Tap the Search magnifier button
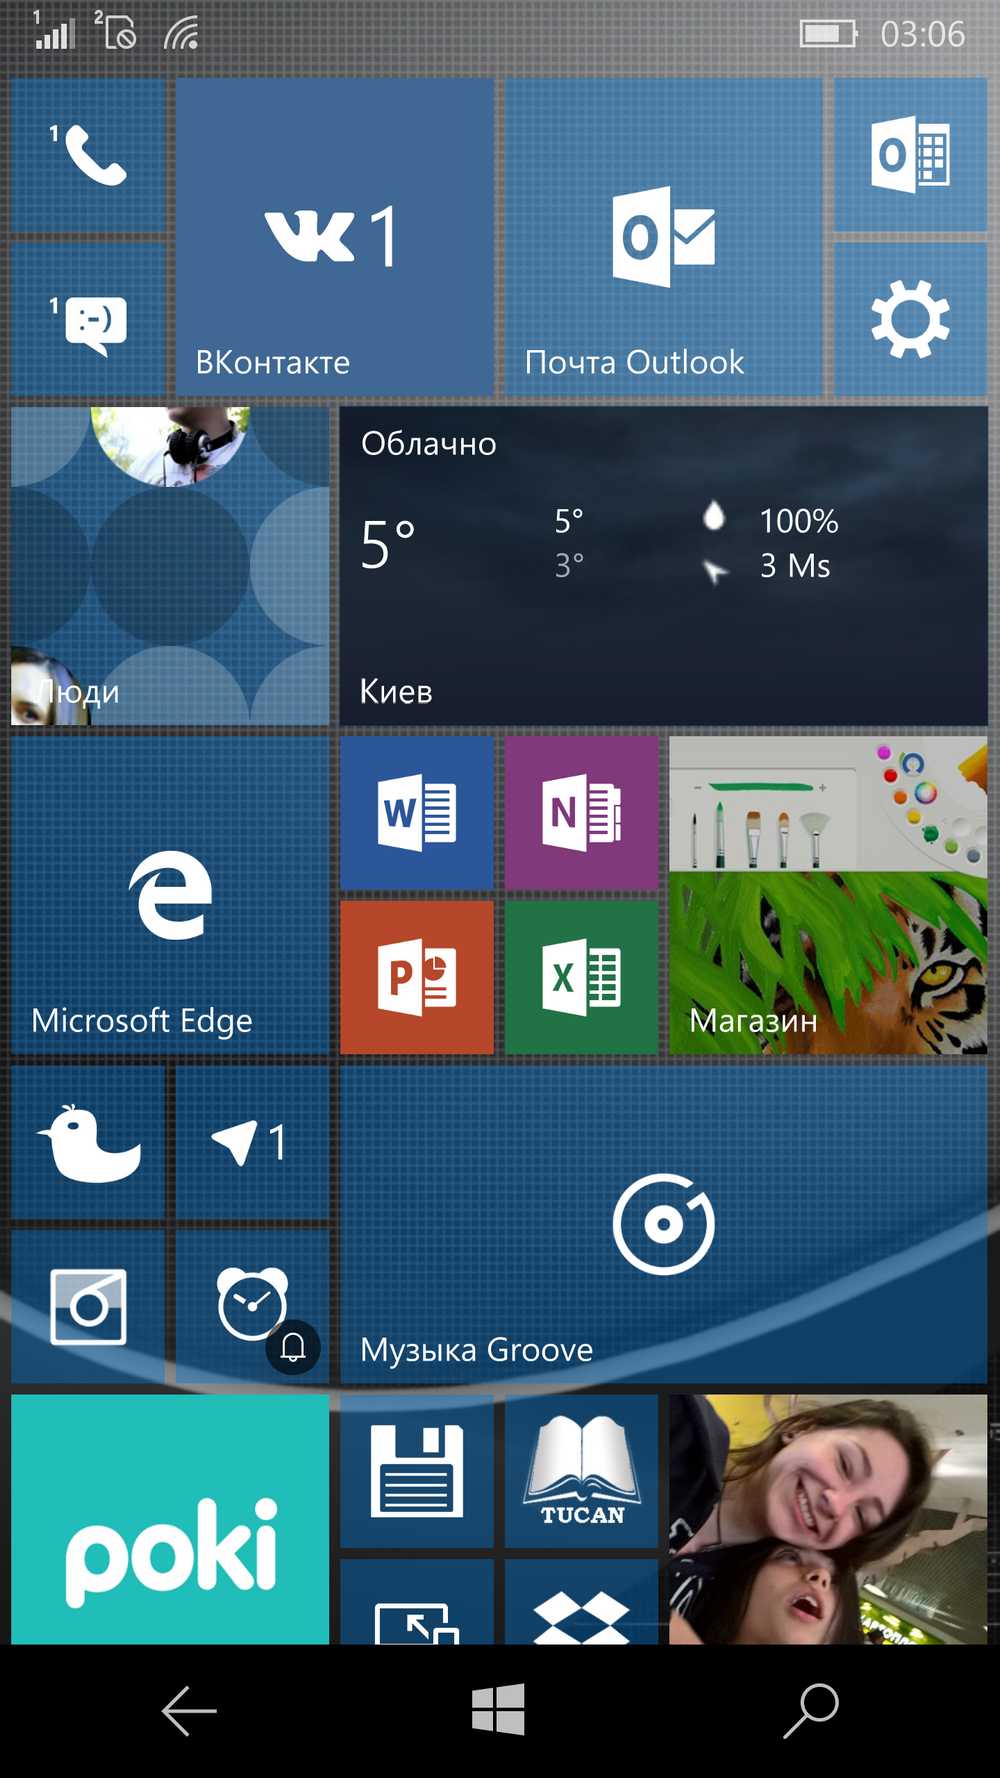1000x1778 pixels. coord(811,1711)
